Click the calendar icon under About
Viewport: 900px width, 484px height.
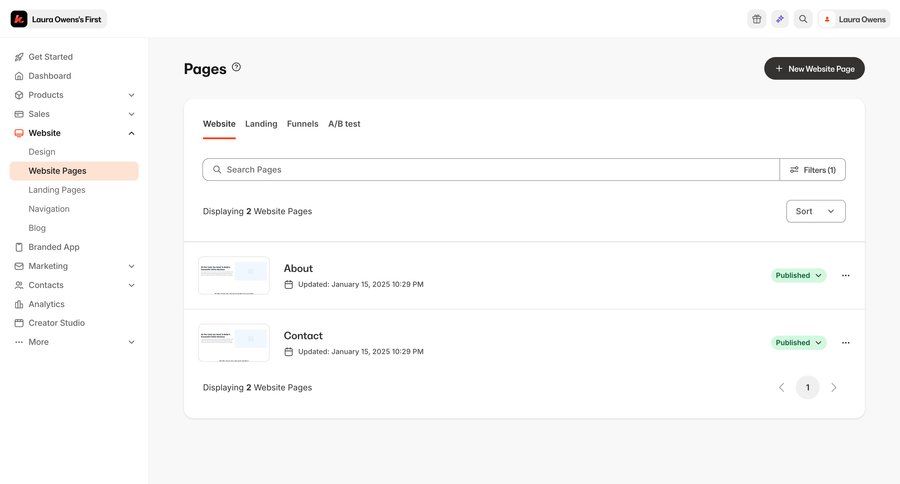coord(289,284)
